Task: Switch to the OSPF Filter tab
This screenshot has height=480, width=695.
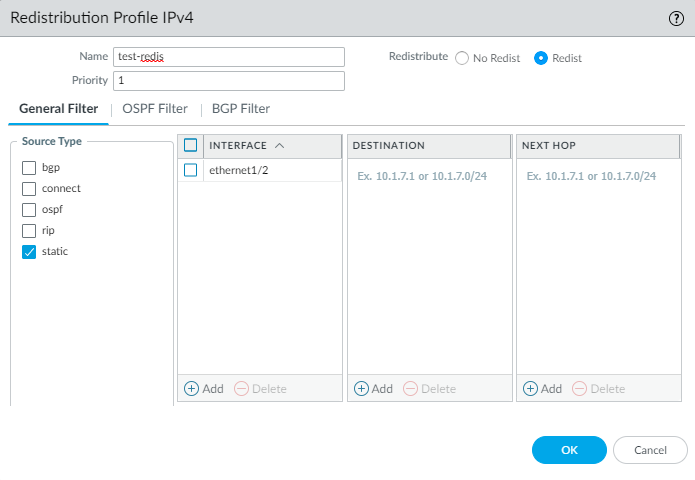Action: [x=155, y=109]
